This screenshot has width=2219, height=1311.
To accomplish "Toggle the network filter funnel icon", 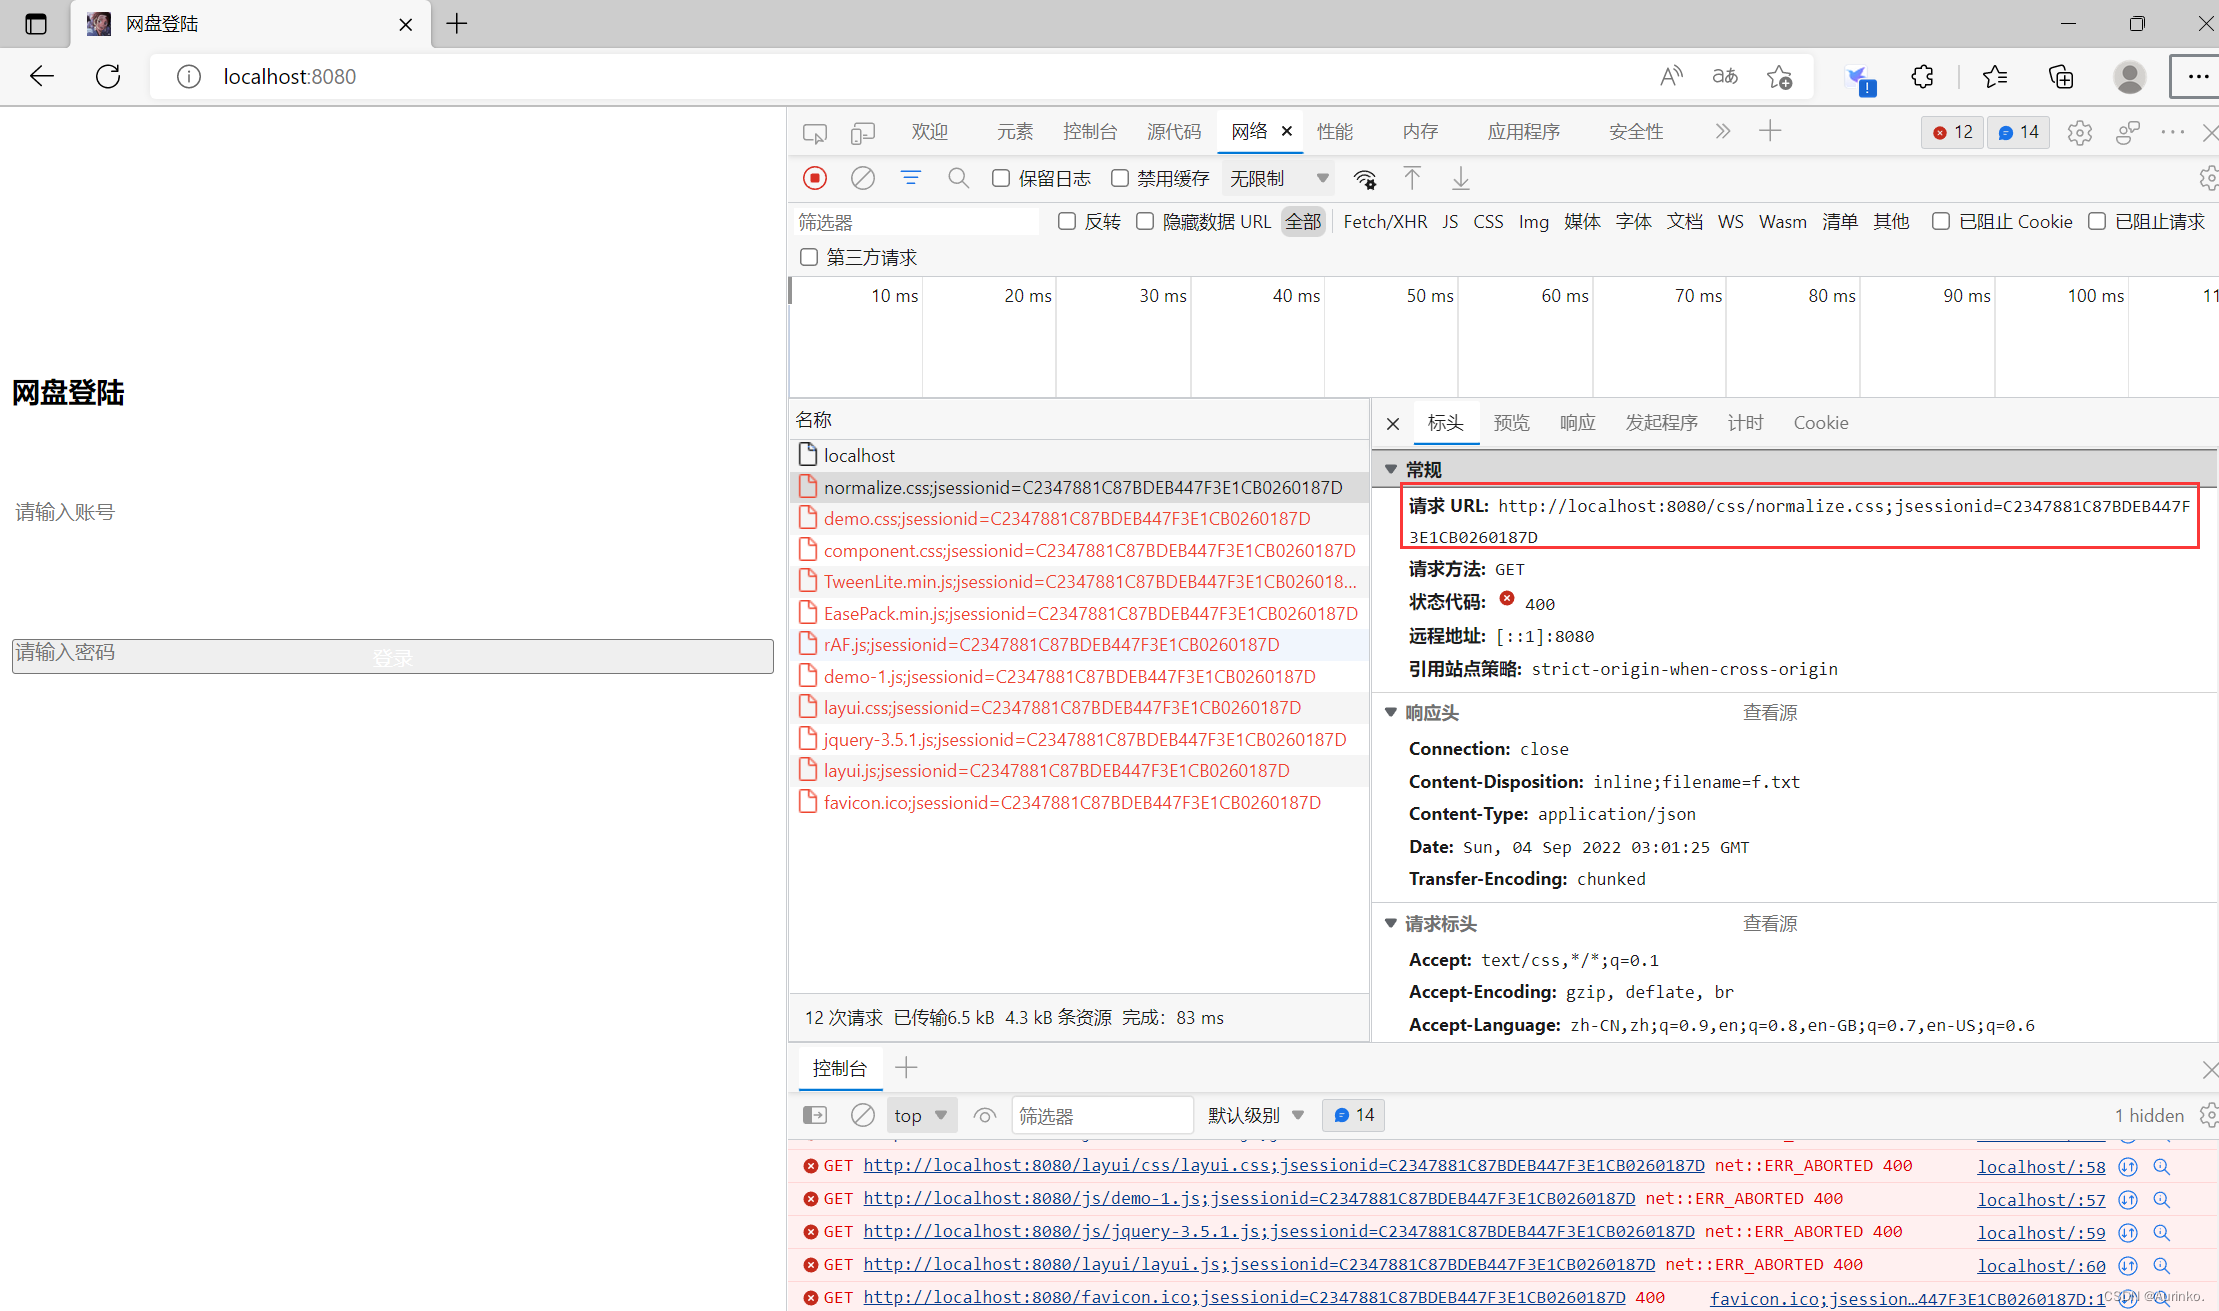I will (910, 178).
